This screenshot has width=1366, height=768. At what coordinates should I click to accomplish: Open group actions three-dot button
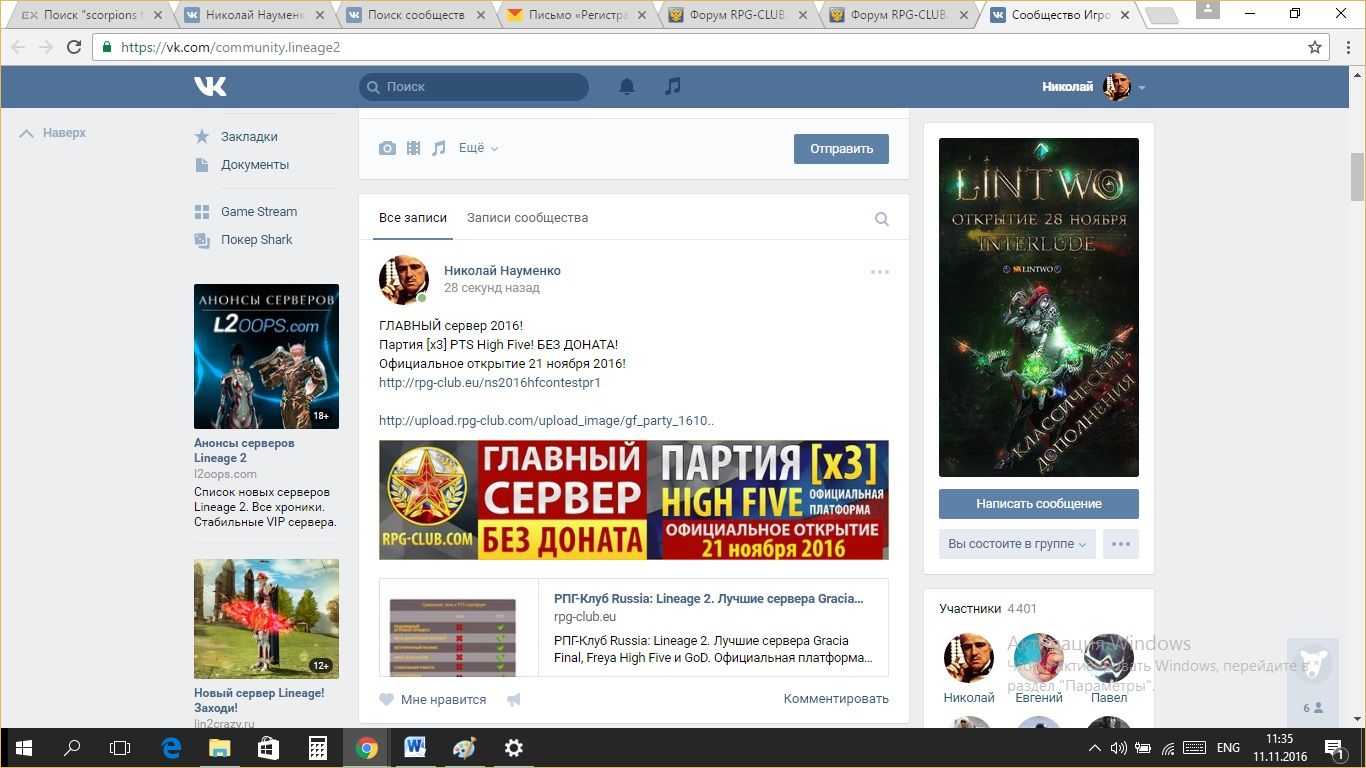pos(1121,544)
